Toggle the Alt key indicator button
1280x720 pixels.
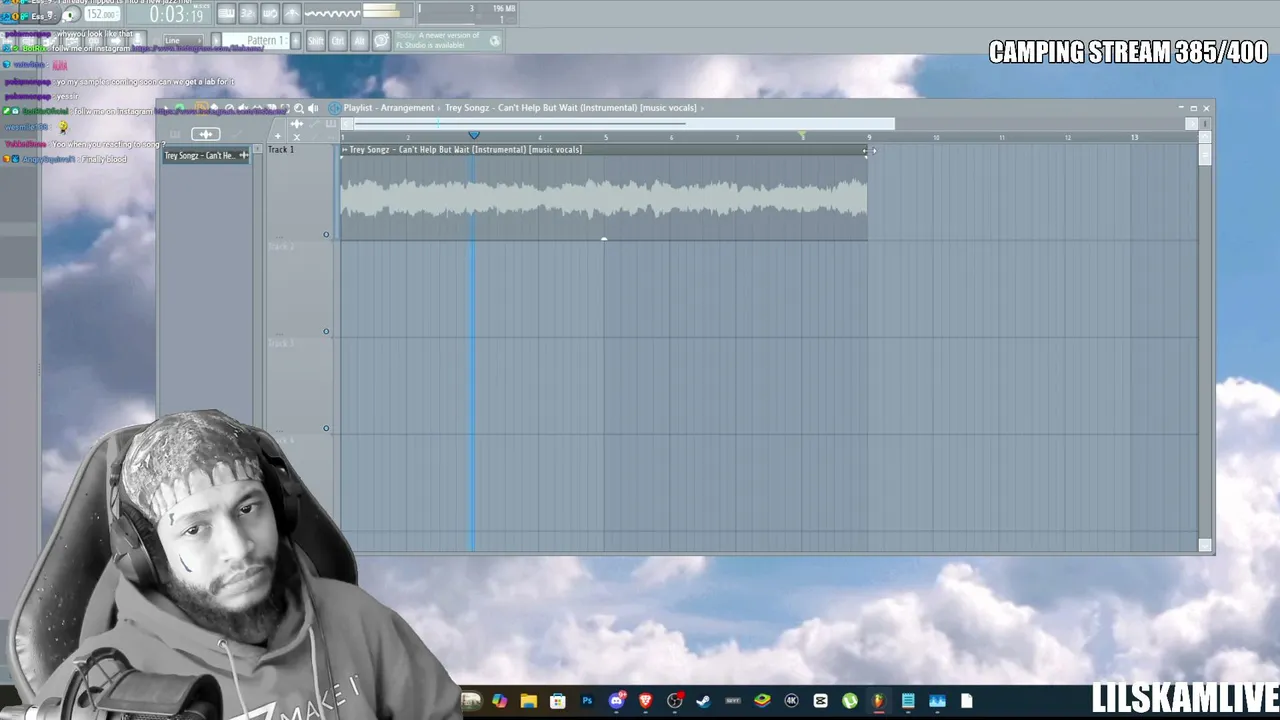pos(359,41)
